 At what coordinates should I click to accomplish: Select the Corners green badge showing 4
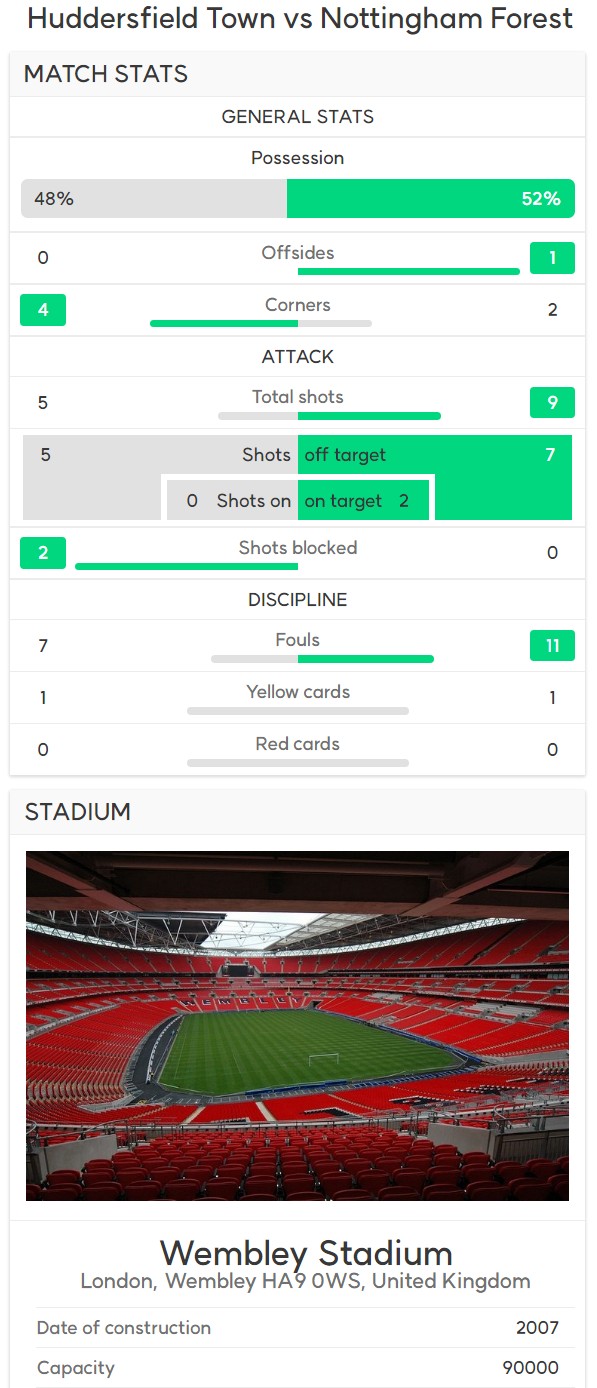click(x=43, y=310)
